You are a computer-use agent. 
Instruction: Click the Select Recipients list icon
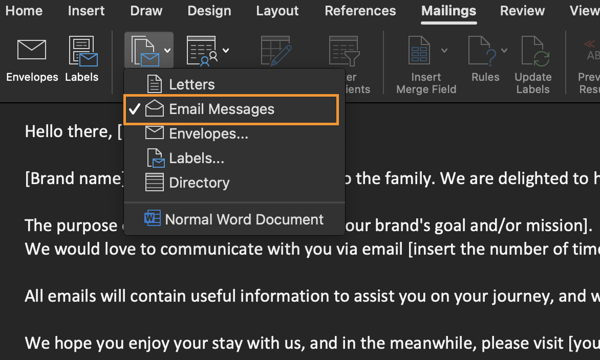(202, 50)
